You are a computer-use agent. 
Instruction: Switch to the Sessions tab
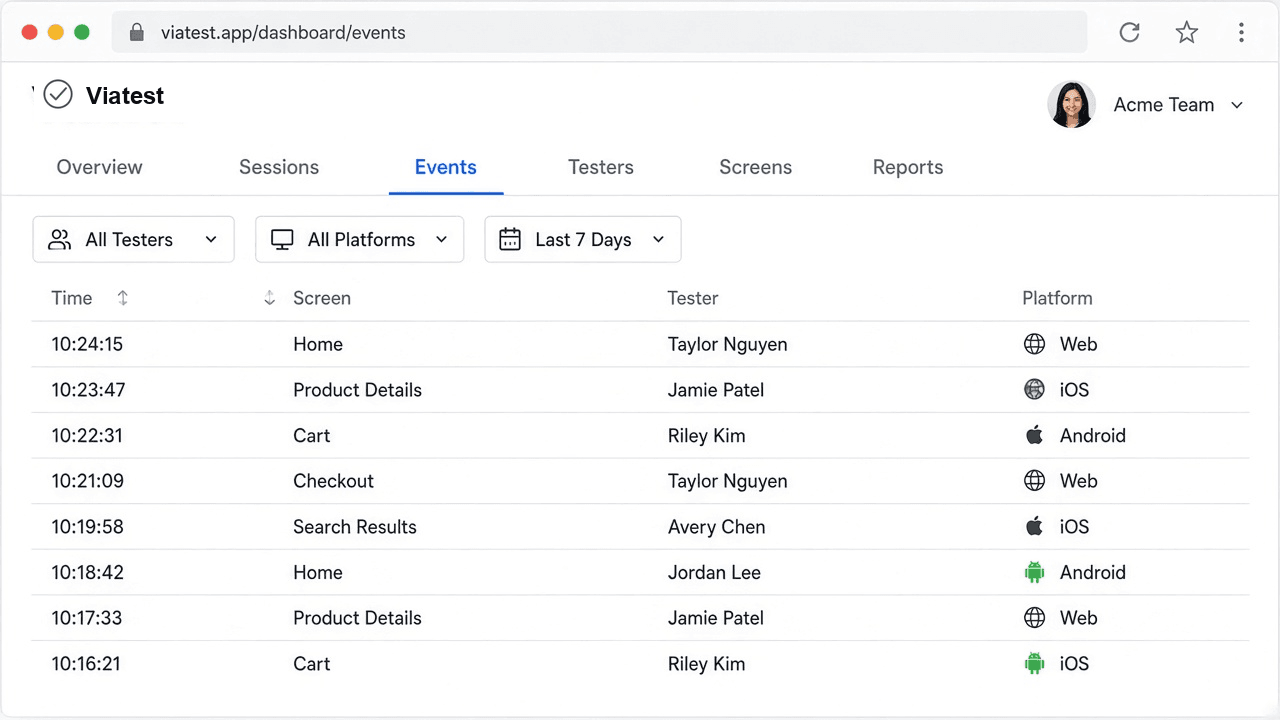[x=279, y=167]
